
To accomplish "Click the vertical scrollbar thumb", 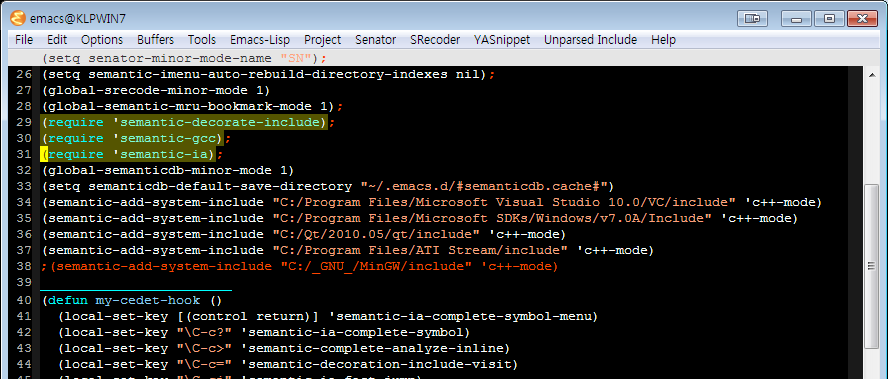I will tap(871, 266).
